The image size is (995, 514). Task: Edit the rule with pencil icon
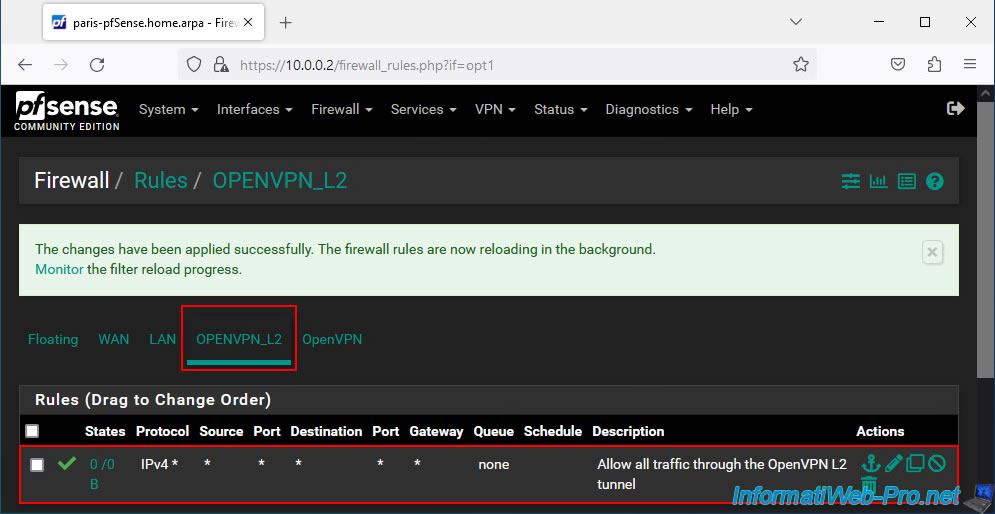(893, 463)
